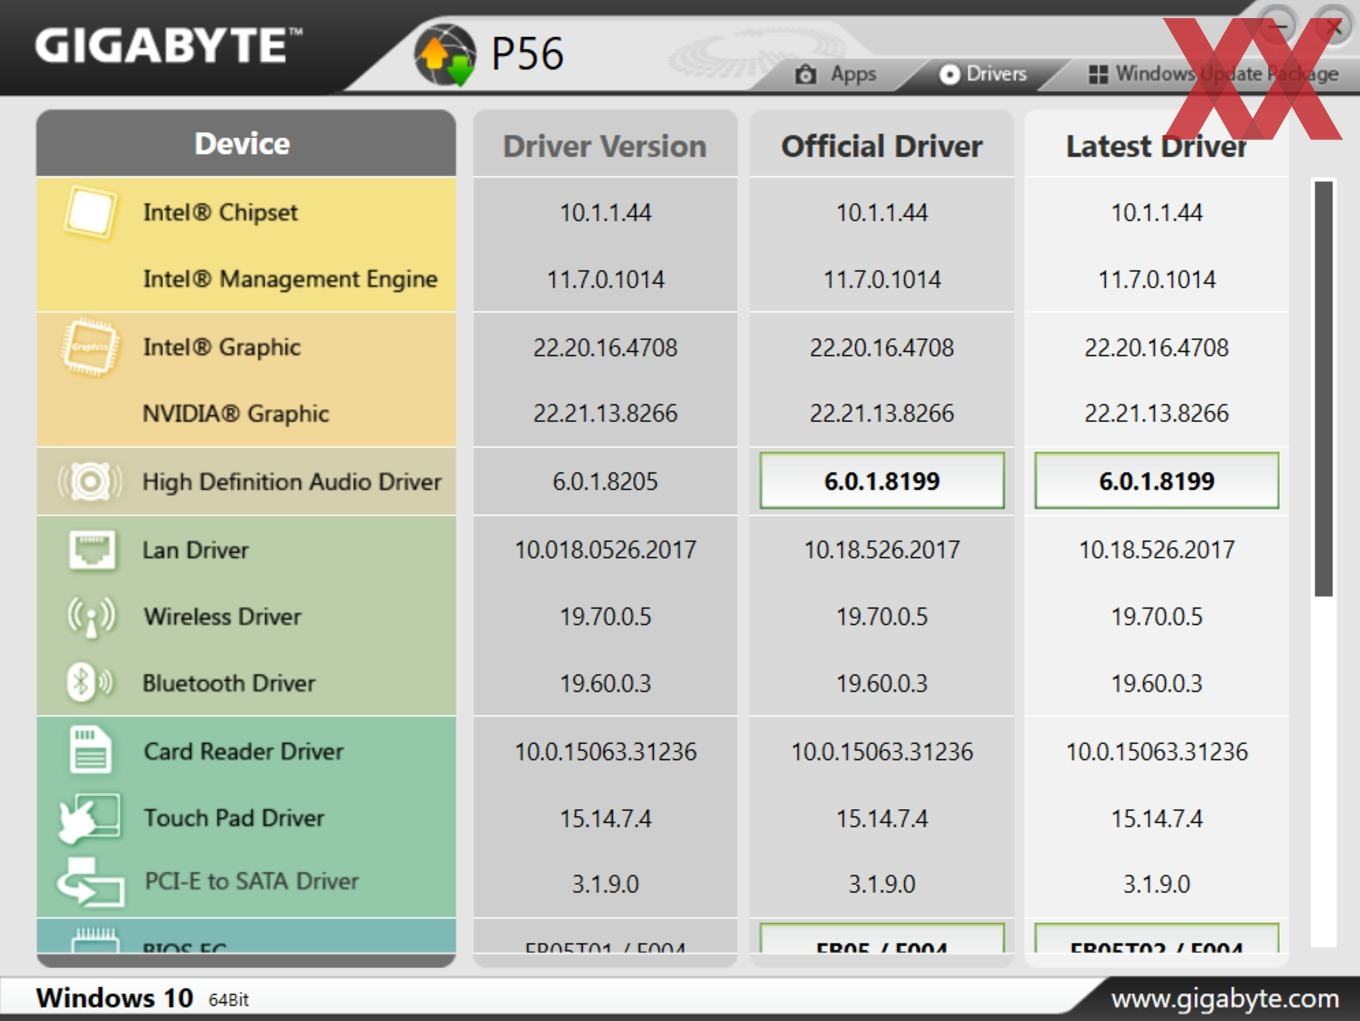
Task: Click the Intel Graphic chip icon
Action: pyautogui.click(x=89, y=347)
